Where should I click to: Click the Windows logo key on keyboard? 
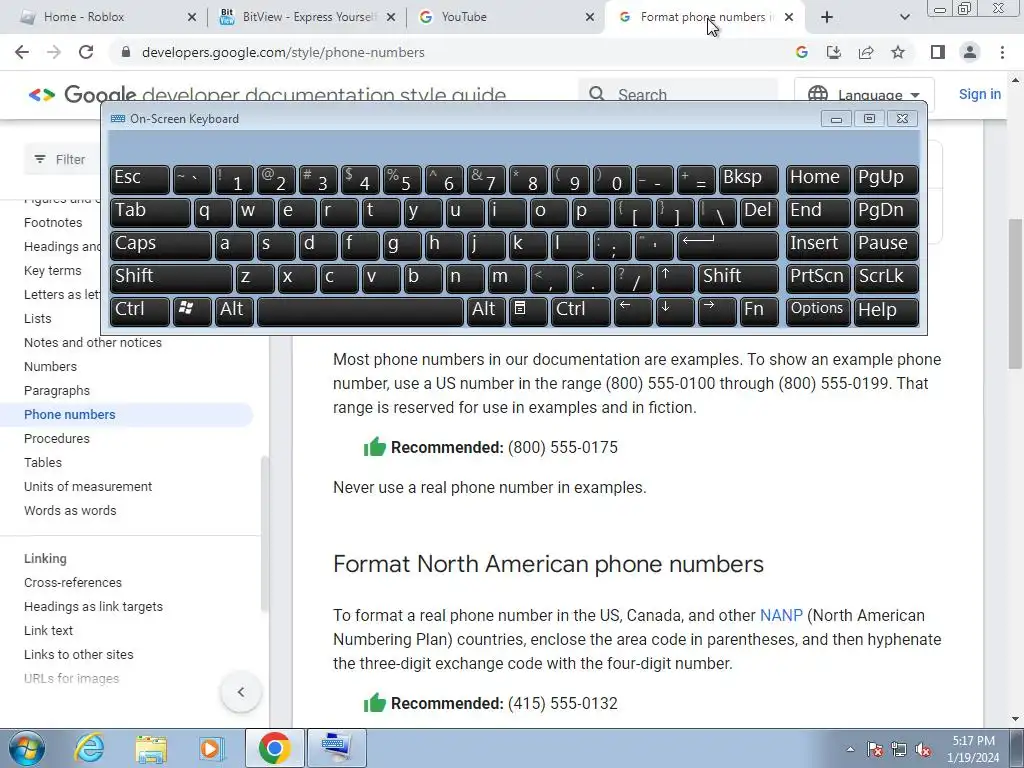click(192, 310)
